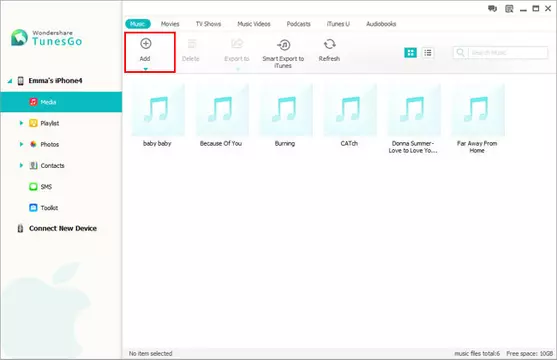557x360 pixels.
Task: Open the Toolkit sidebar item
Action: point(43,208)
